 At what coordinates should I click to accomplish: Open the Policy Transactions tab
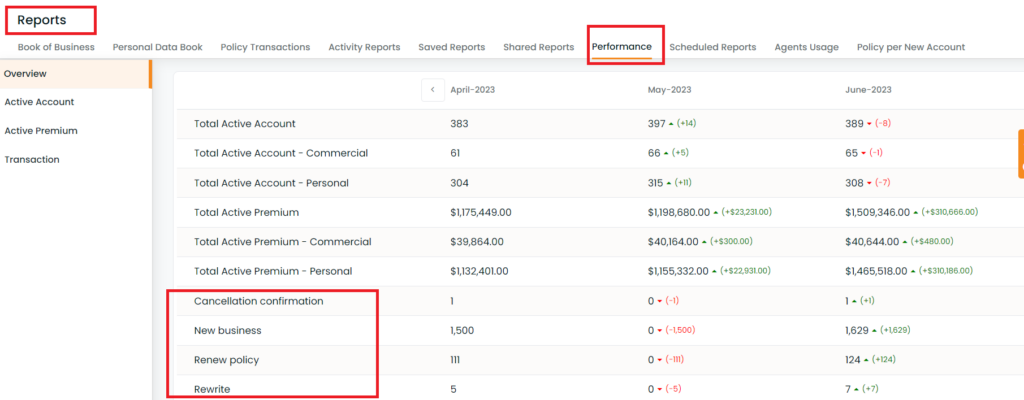point(265,47)
